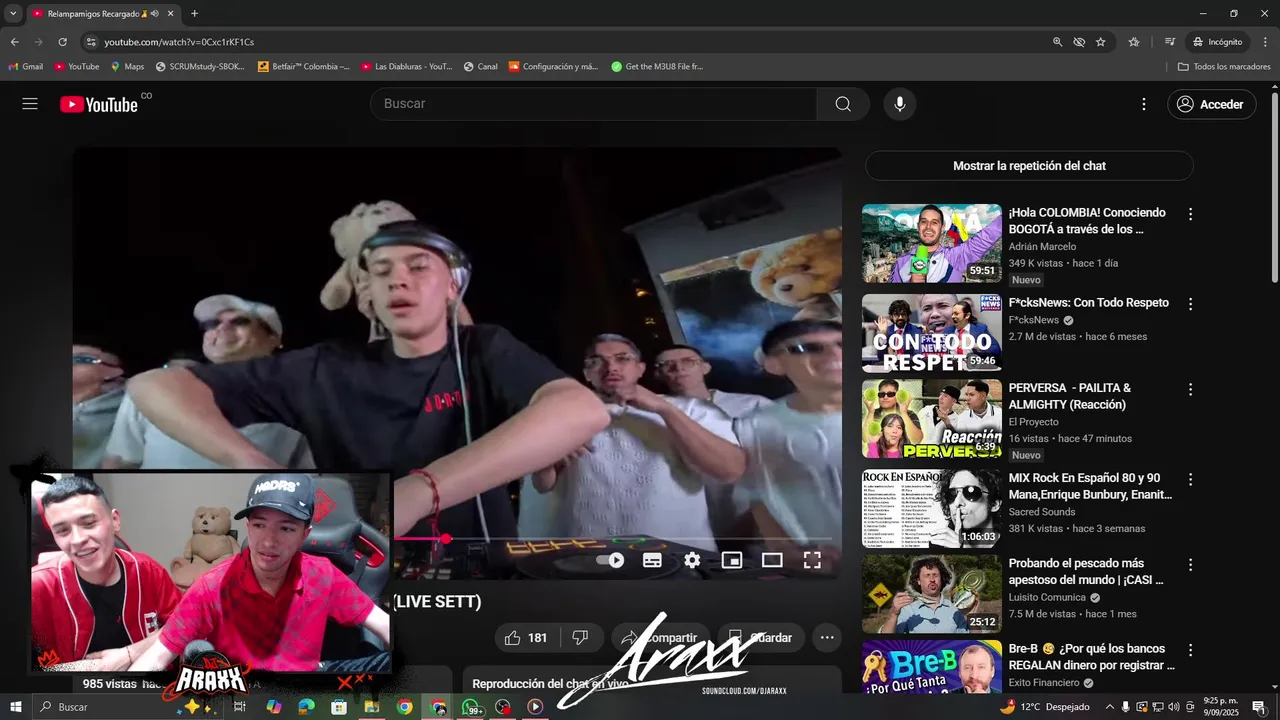Like the video with 181 likes

pos(526,638)
